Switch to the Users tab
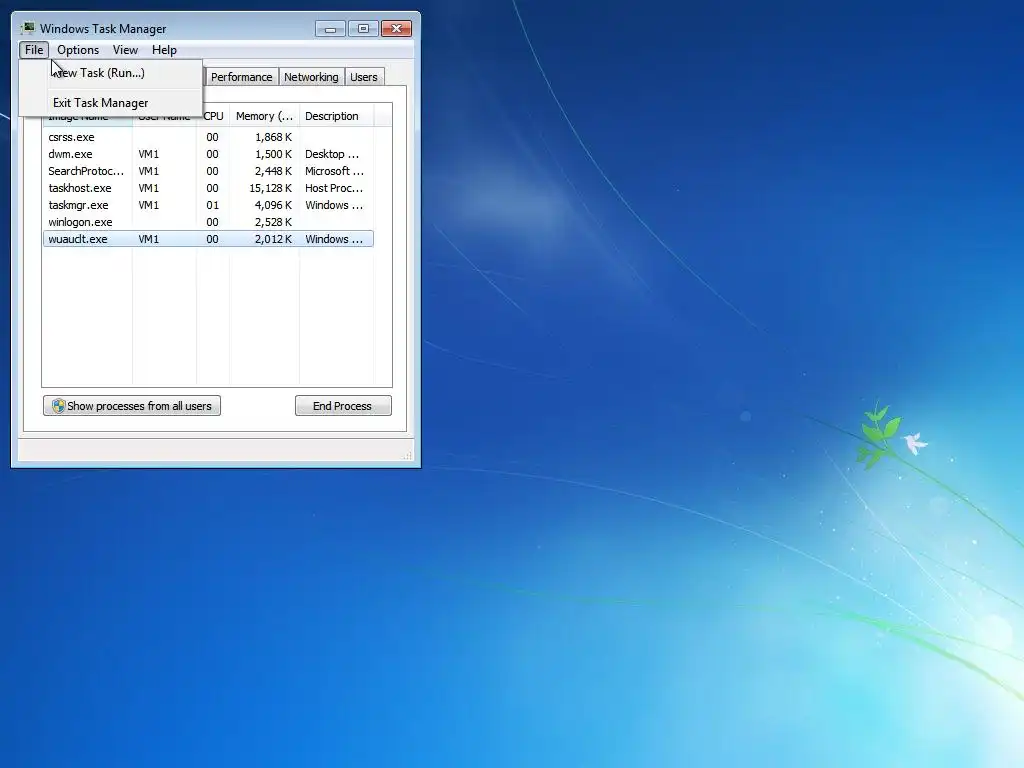This screenshot has width=1024, height=768. (364, 77)
